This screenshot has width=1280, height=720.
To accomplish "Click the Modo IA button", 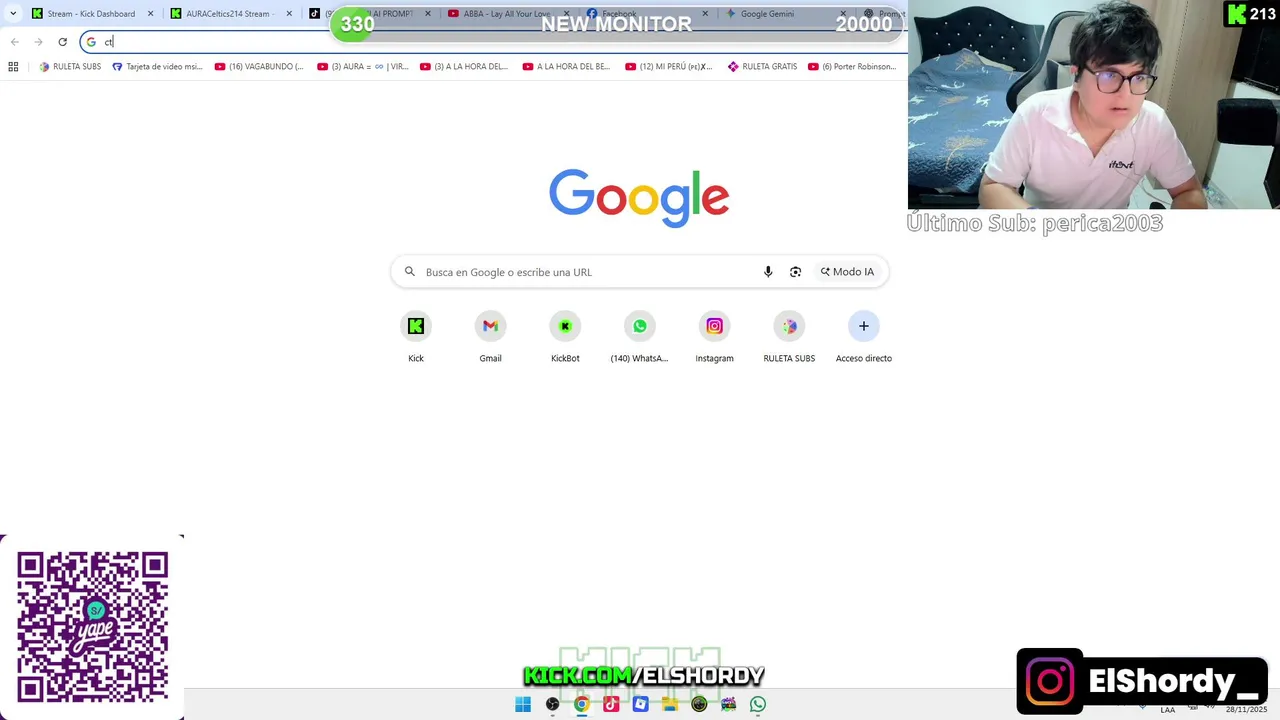I will point(848,272).
